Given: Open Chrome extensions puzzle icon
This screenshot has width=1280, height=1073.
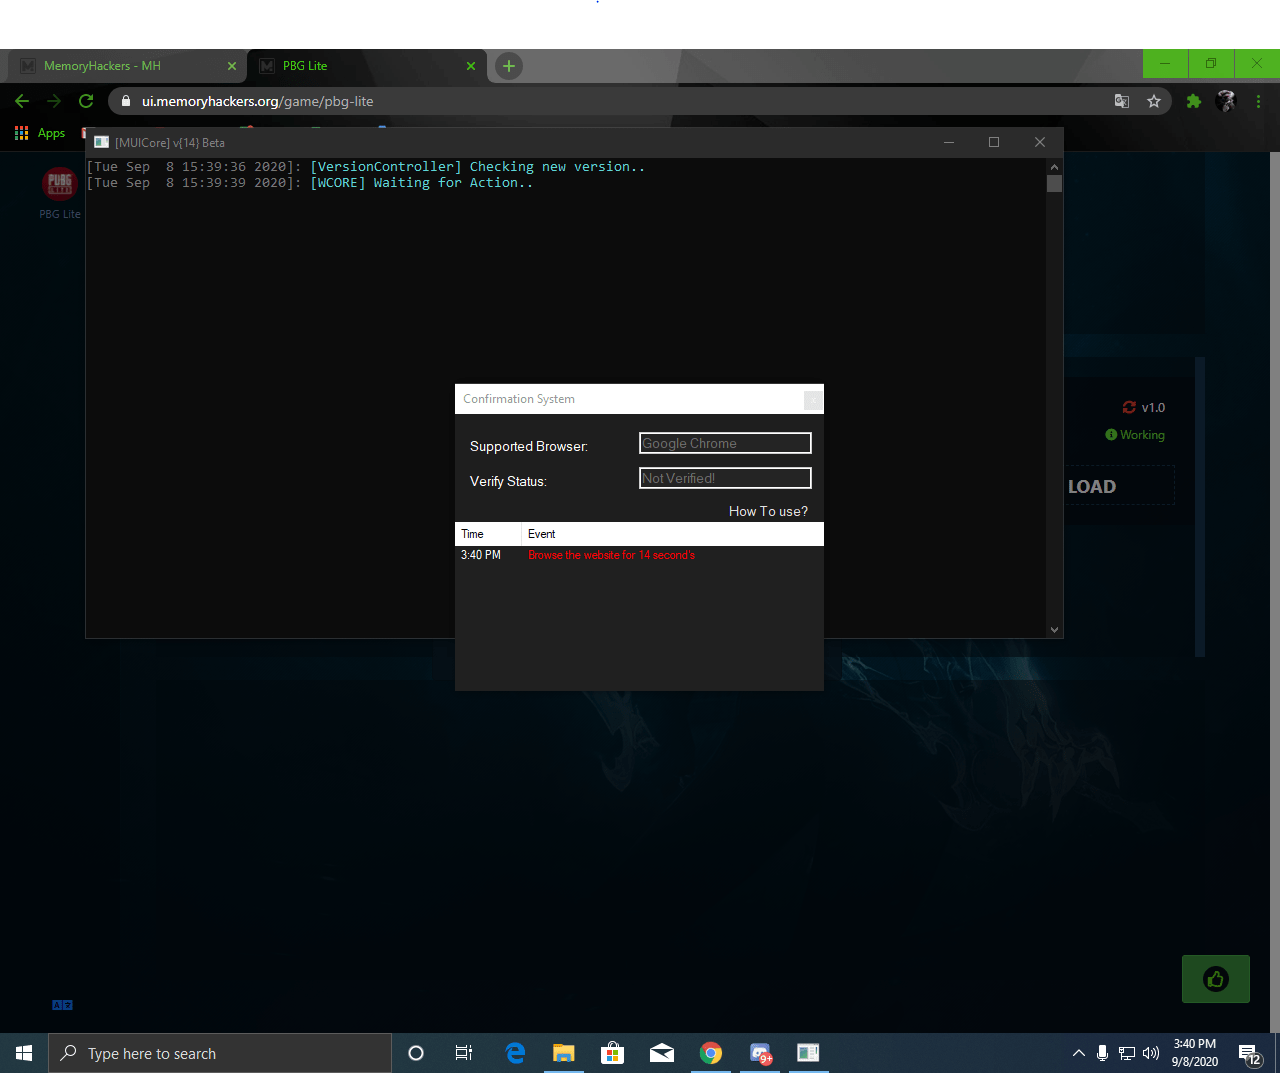Looking at the screenshot, I should point(1193,101).
